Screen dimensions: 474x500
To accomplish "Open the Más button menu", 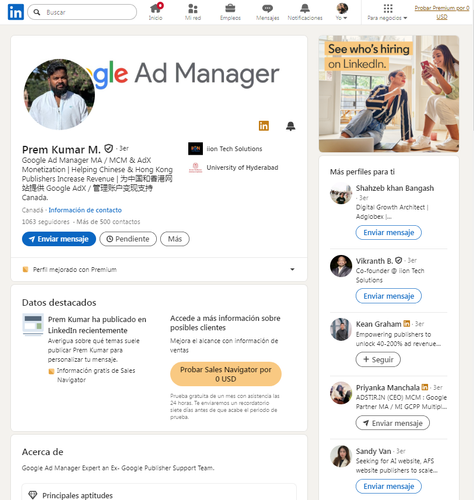I will tap(175, 239).
